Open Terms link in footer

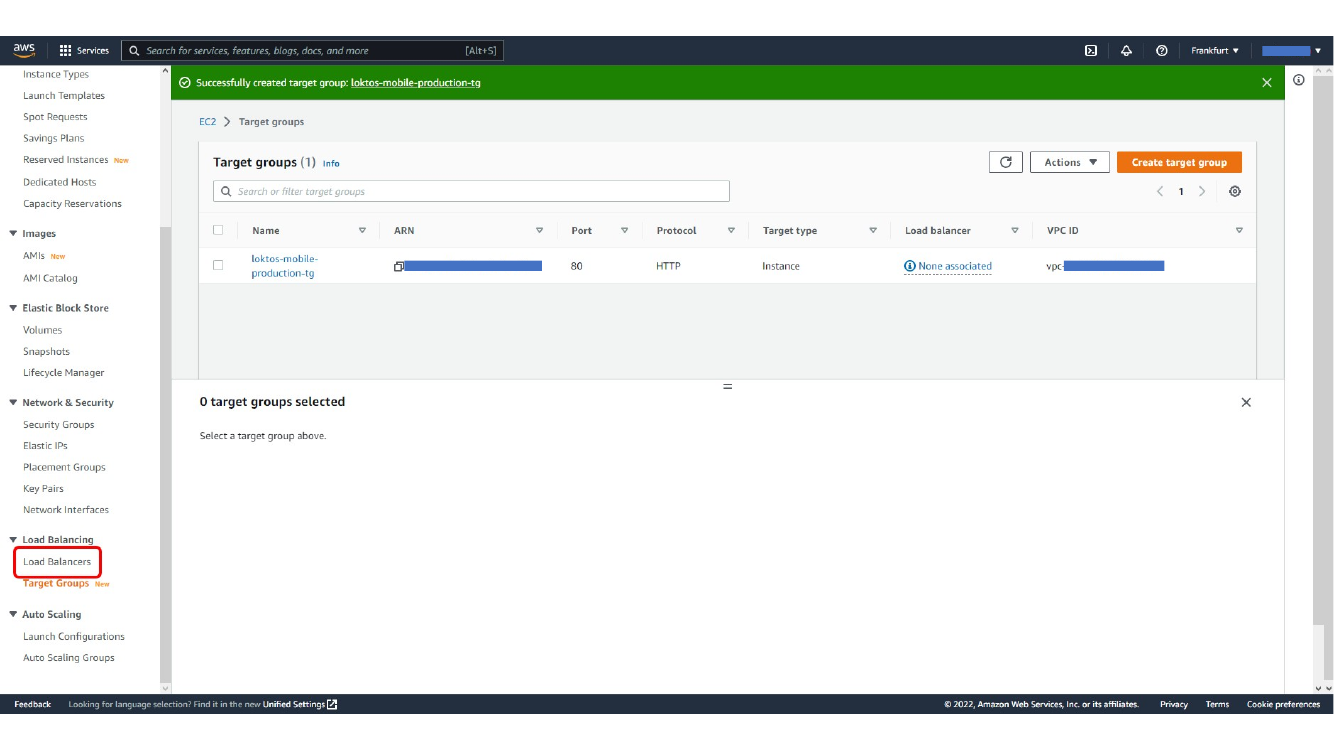pyautogui.click(x=1217, y=705)
